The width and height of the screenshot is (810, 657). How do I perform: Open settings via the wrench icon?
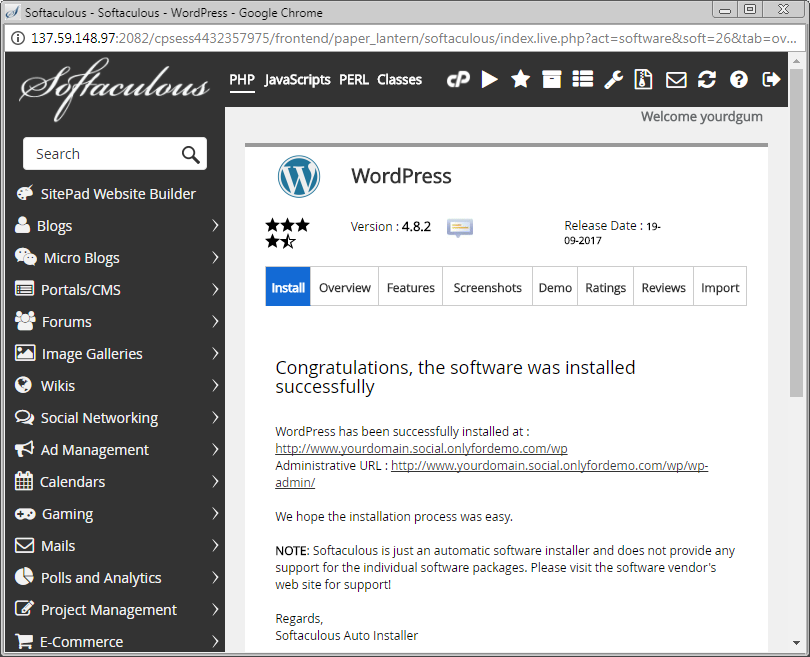click(614, 80)
